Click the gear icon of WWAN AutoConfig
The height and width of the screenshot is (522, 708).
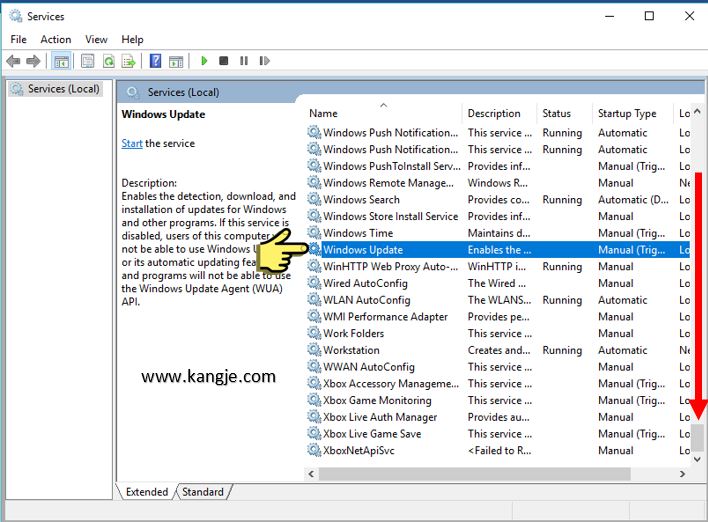(314, 366)
